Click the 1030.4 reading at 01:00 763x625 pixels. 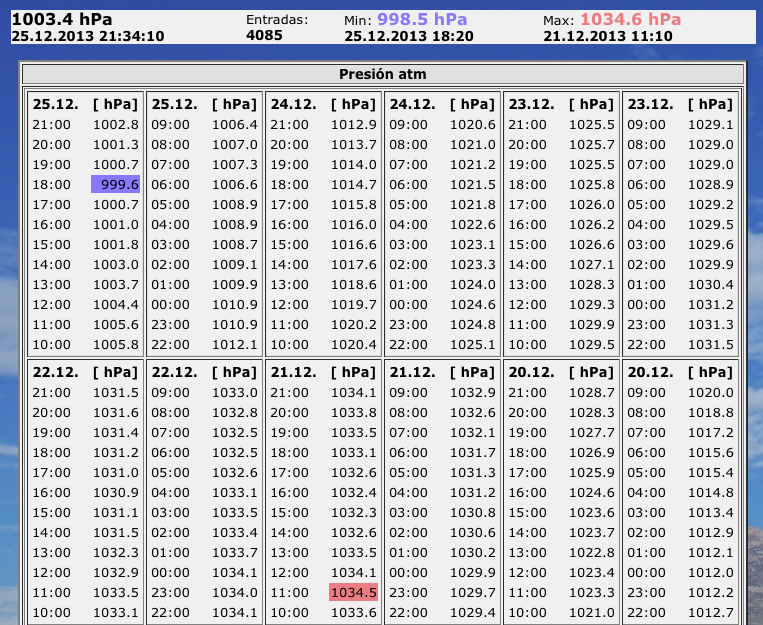710,284
